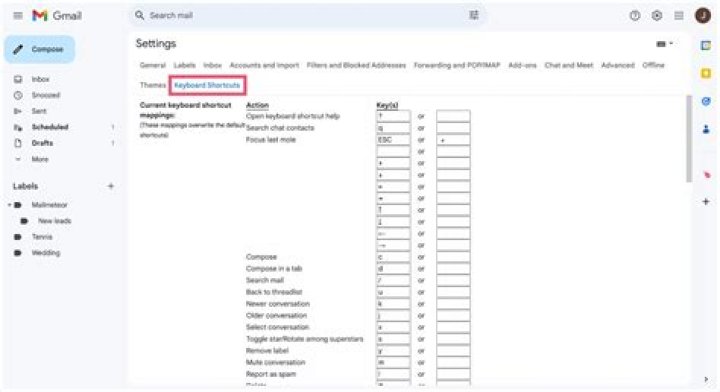Image resolution: width=720 pixels, height=392 pixels.
Task: Open the red add-on side panel icon
Action: pos(706,174)
